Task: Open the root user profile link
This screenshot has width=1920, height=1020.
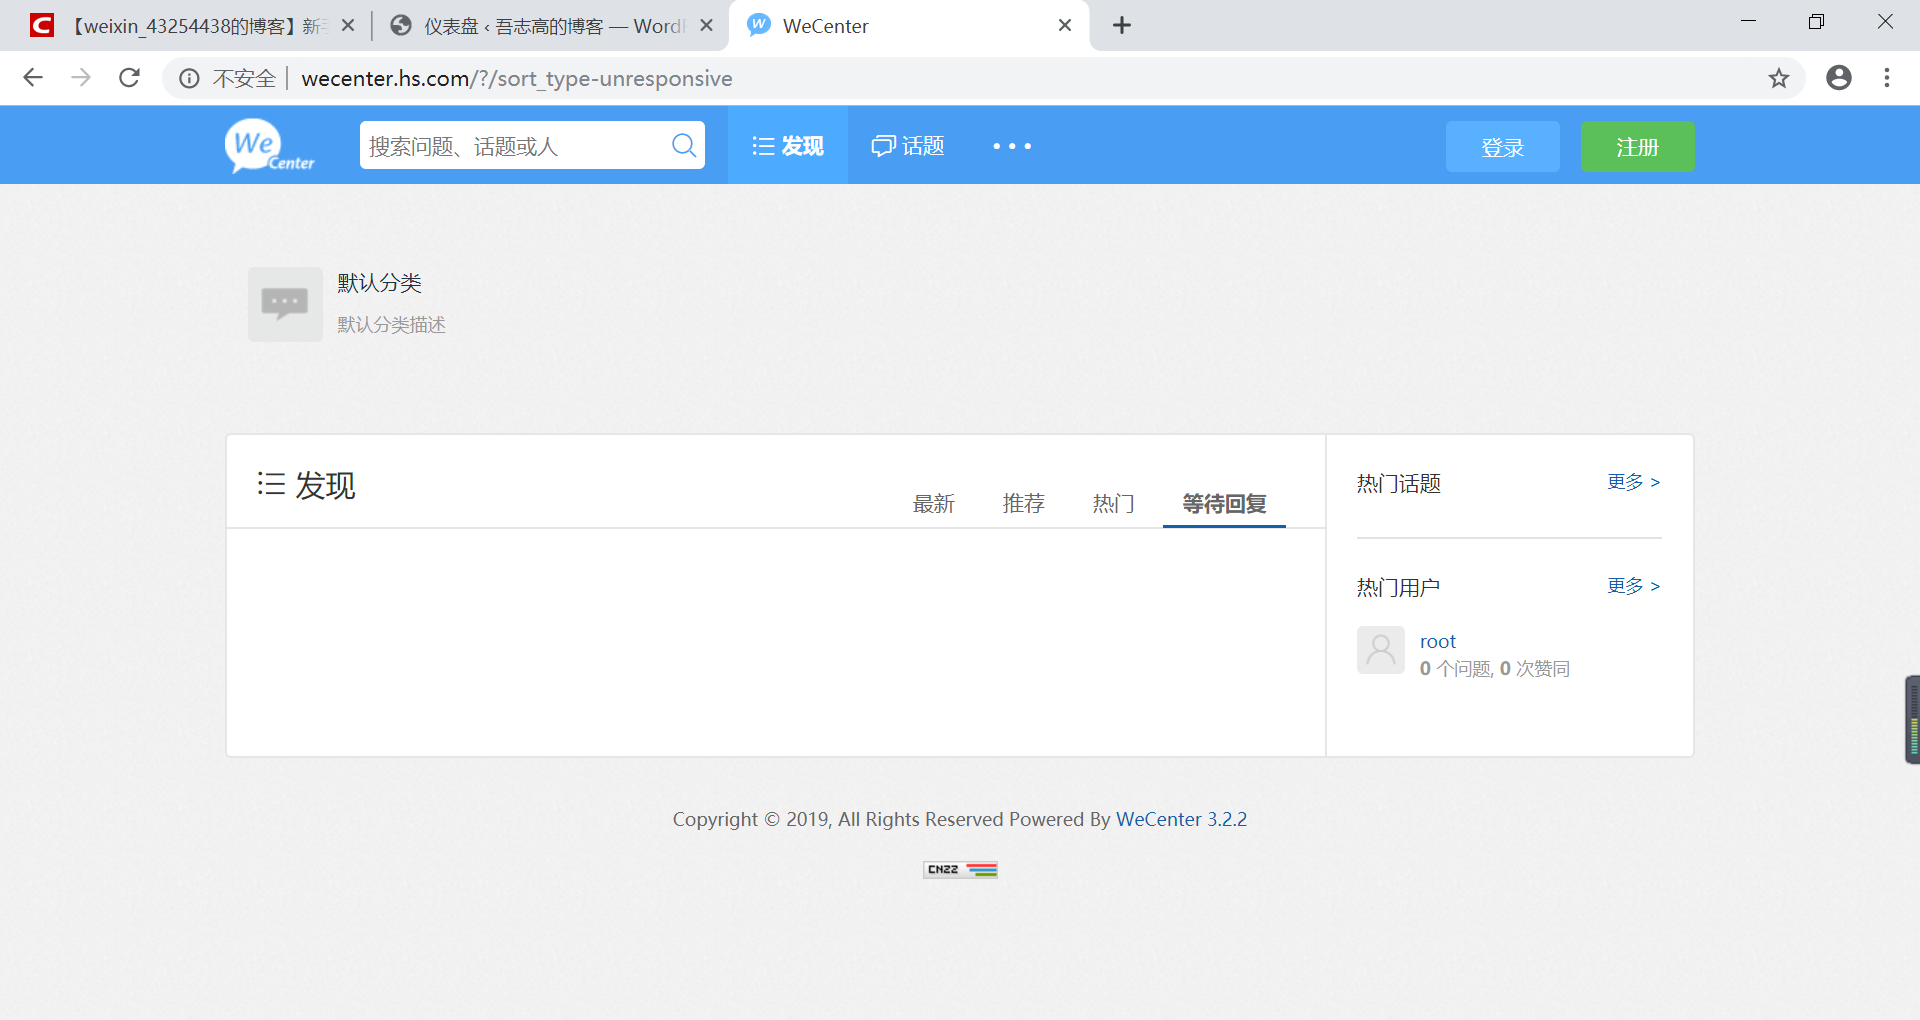Action: tap(1438, 641)
